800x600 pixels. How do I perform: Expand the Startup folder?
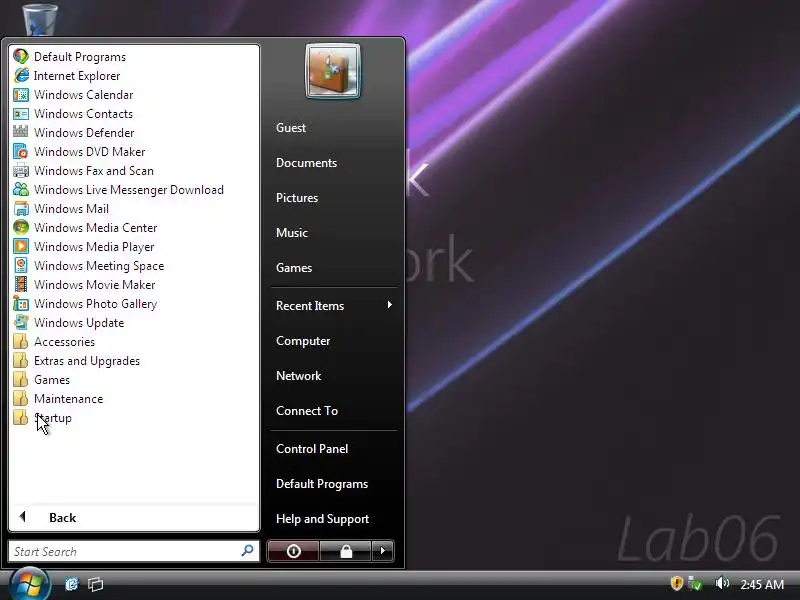pos(43,417)
